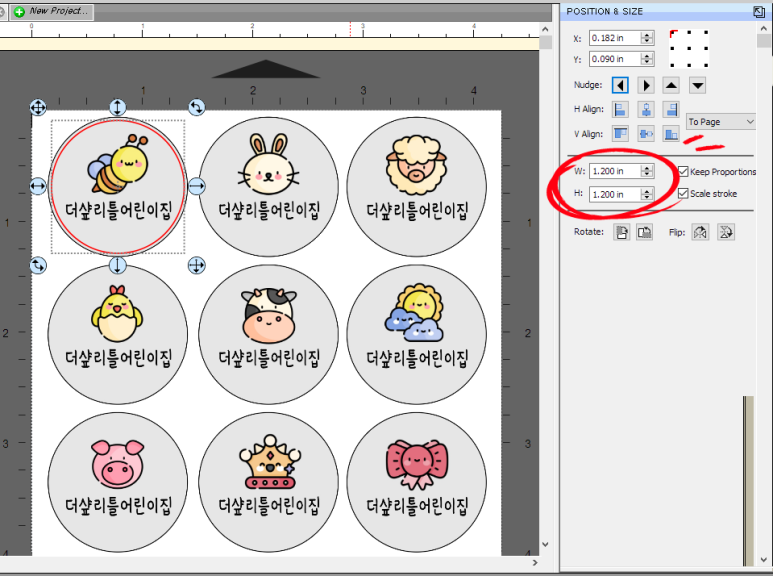Image resolution: width=773 pixels, height=576 pixels.
Task: Select the sheep sticker circle
Action: pos(417,186)
